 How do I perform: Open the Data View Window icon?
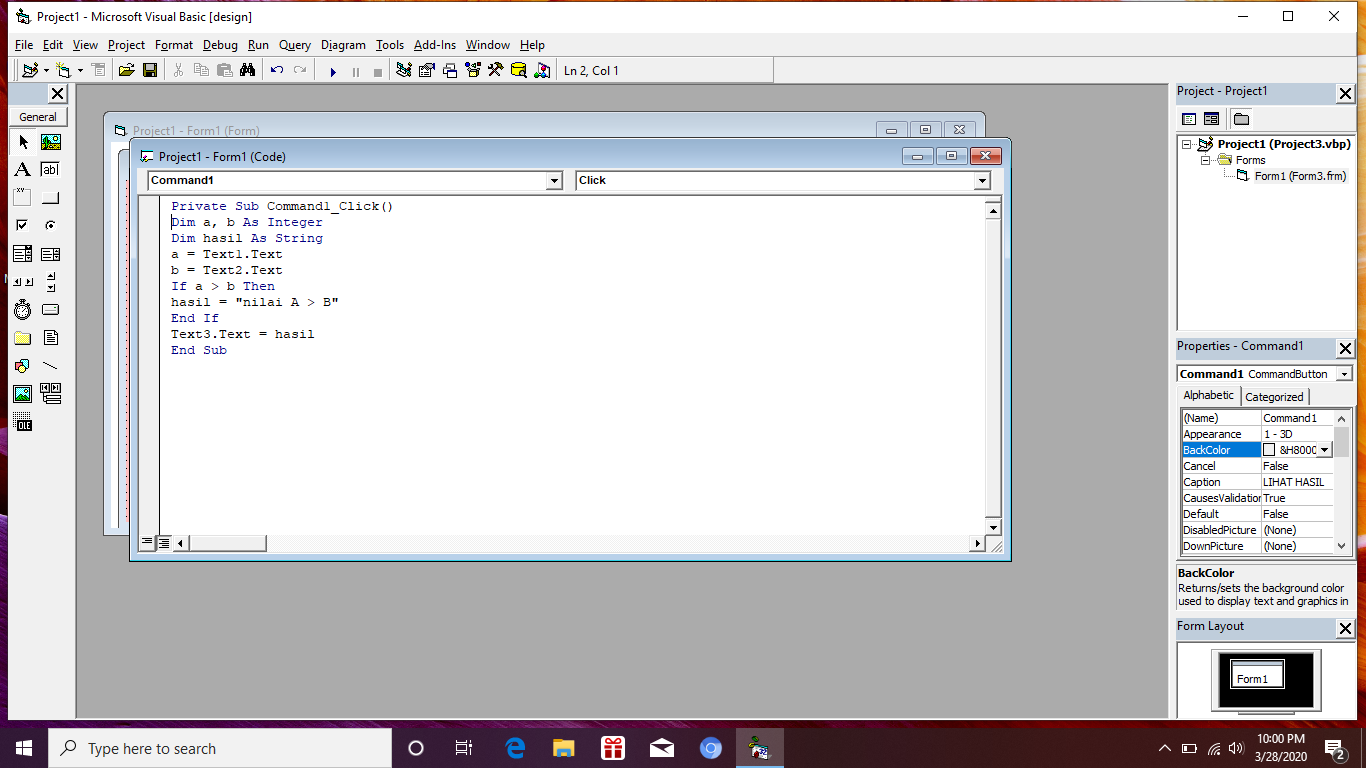point(519,70)
